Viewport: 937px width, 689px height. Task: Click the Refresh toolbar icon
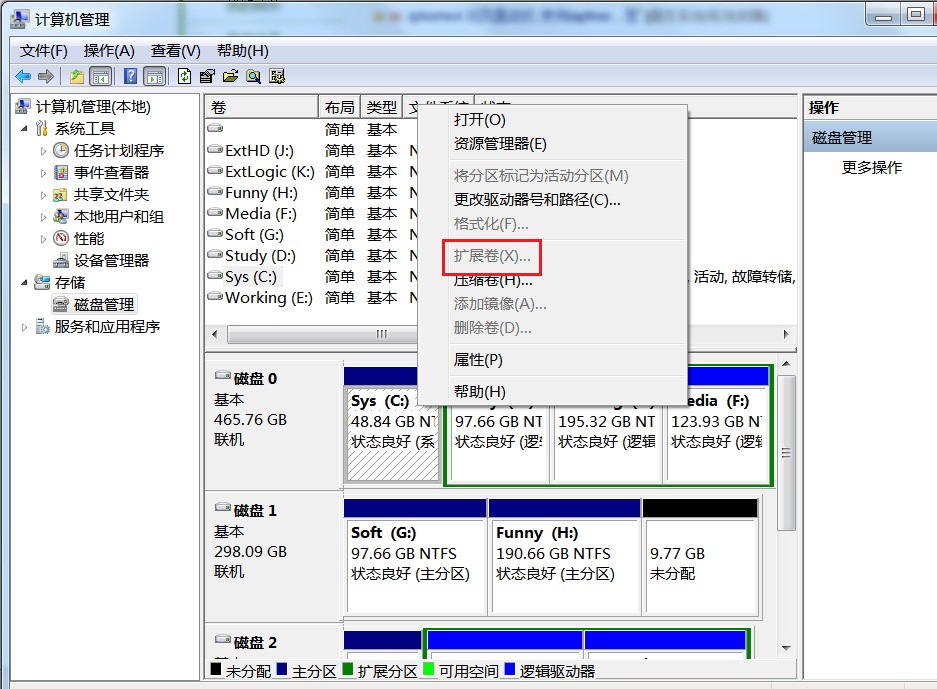point(184,76)
